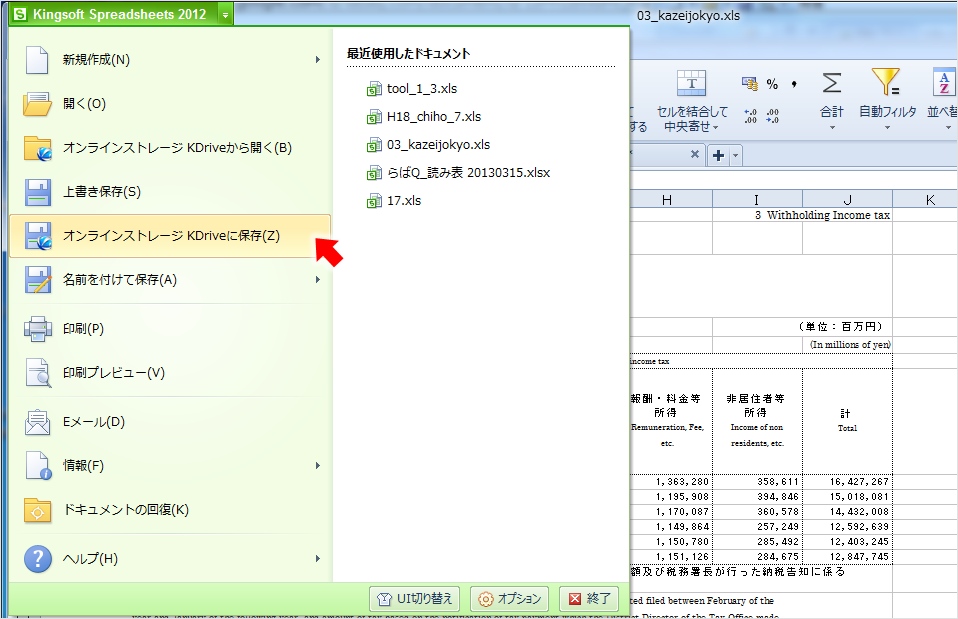Click cell containing 284,675
The height and width of the screenshot is (619, 958).
(757, 557)
